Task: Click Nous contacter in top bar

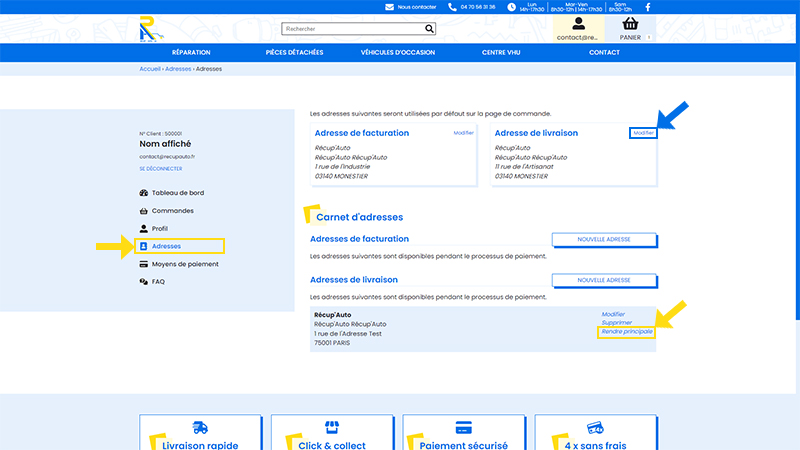Action: tap(417, 7)
